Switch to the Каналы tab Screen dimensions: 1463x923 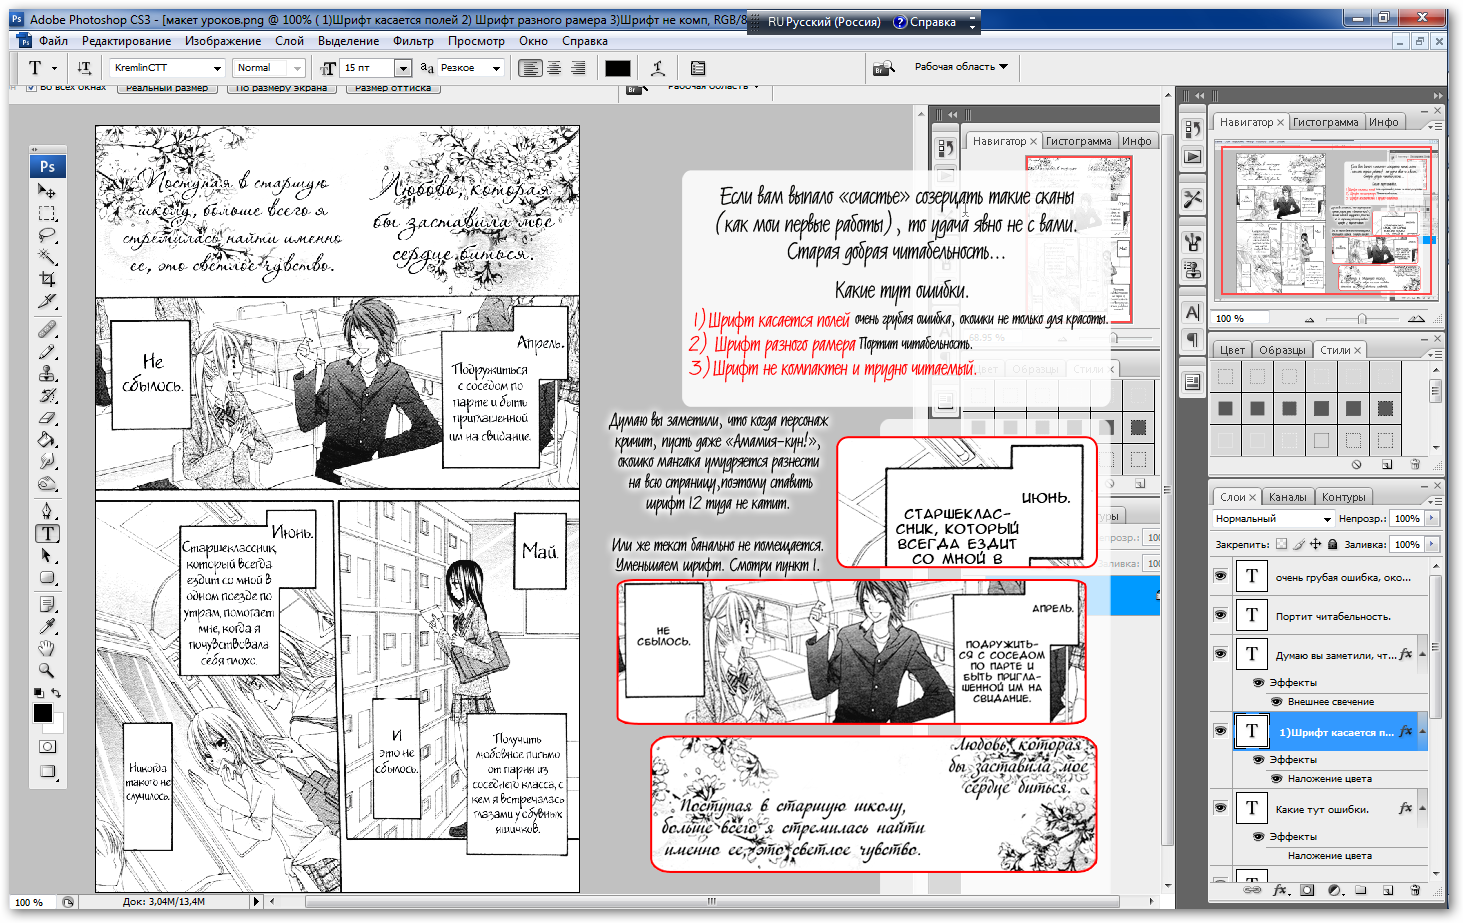[1287, 497]
